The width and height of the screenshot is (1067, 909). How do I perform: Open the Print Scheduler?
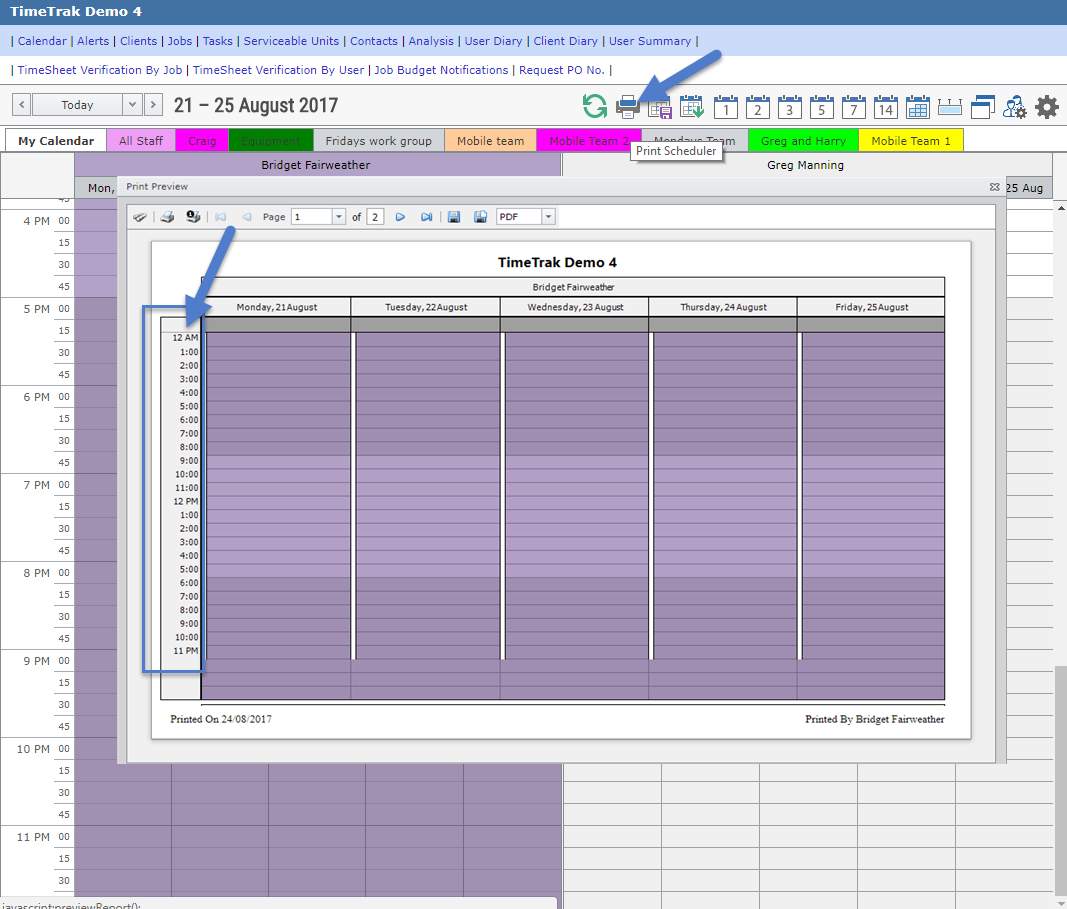point(627,106)
